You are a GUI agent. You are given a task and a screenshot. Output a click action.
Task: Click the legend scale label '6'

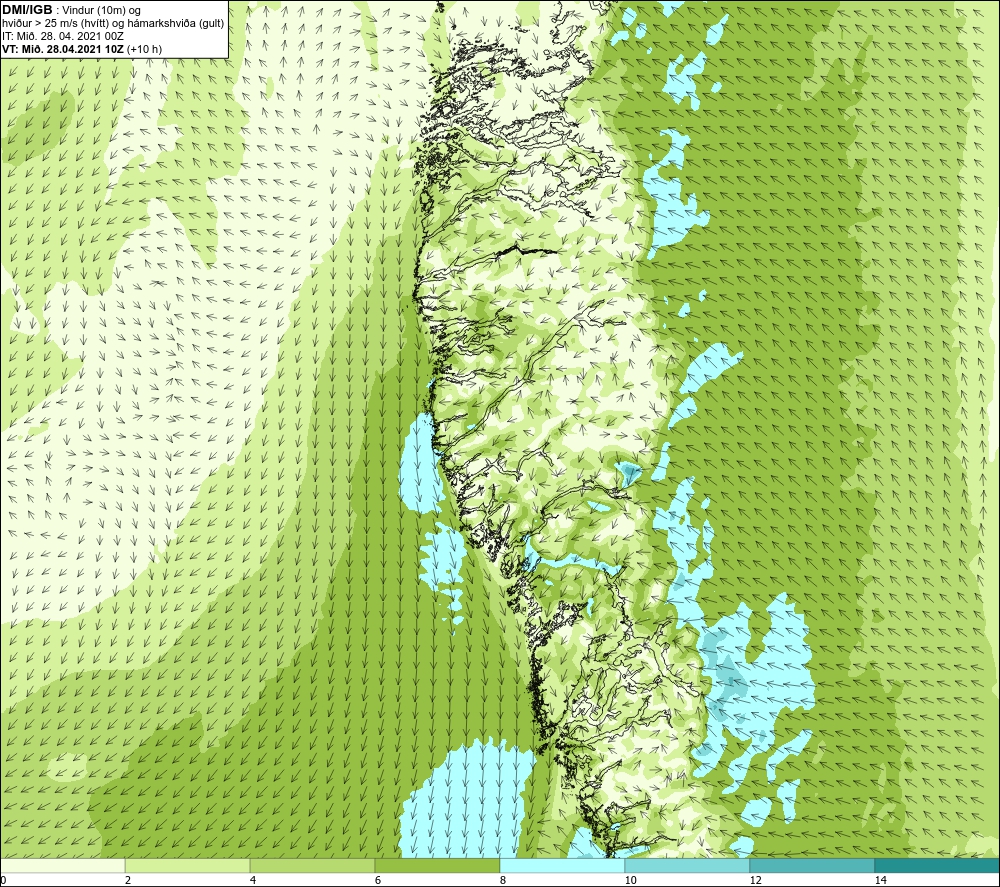(378, 880)
